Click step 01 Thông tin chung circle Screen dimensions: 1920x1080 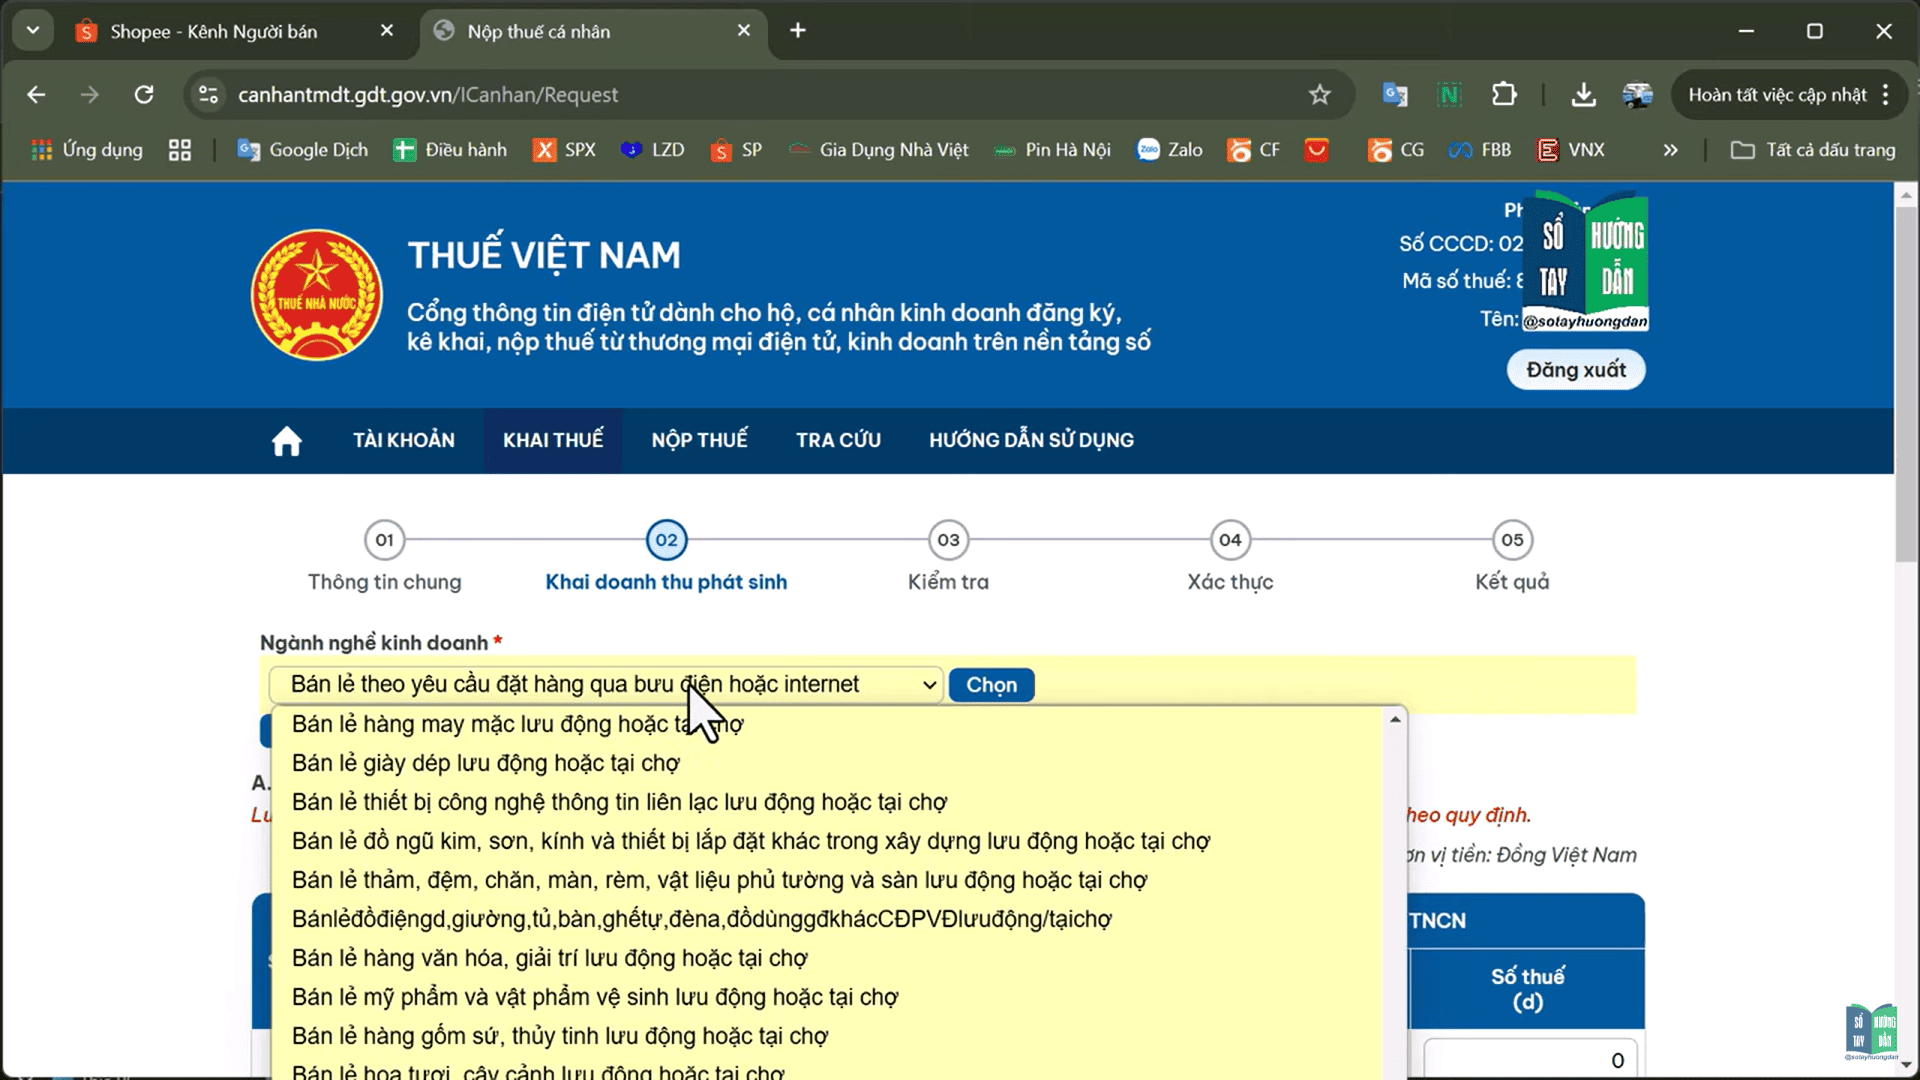tap(384, 540)
